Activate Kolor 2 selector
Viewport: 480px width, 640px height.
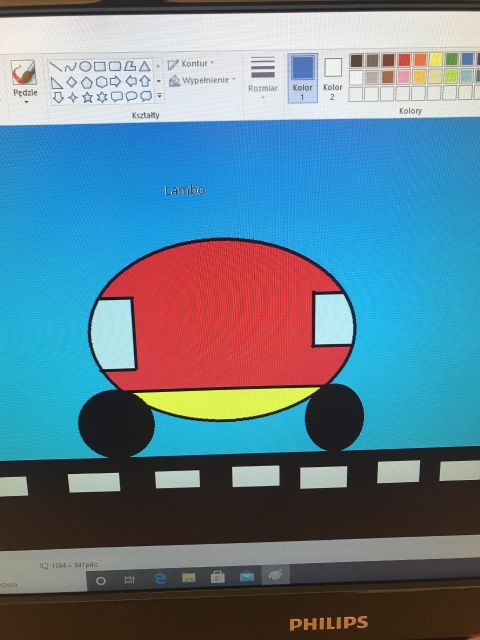pos(333,79)
